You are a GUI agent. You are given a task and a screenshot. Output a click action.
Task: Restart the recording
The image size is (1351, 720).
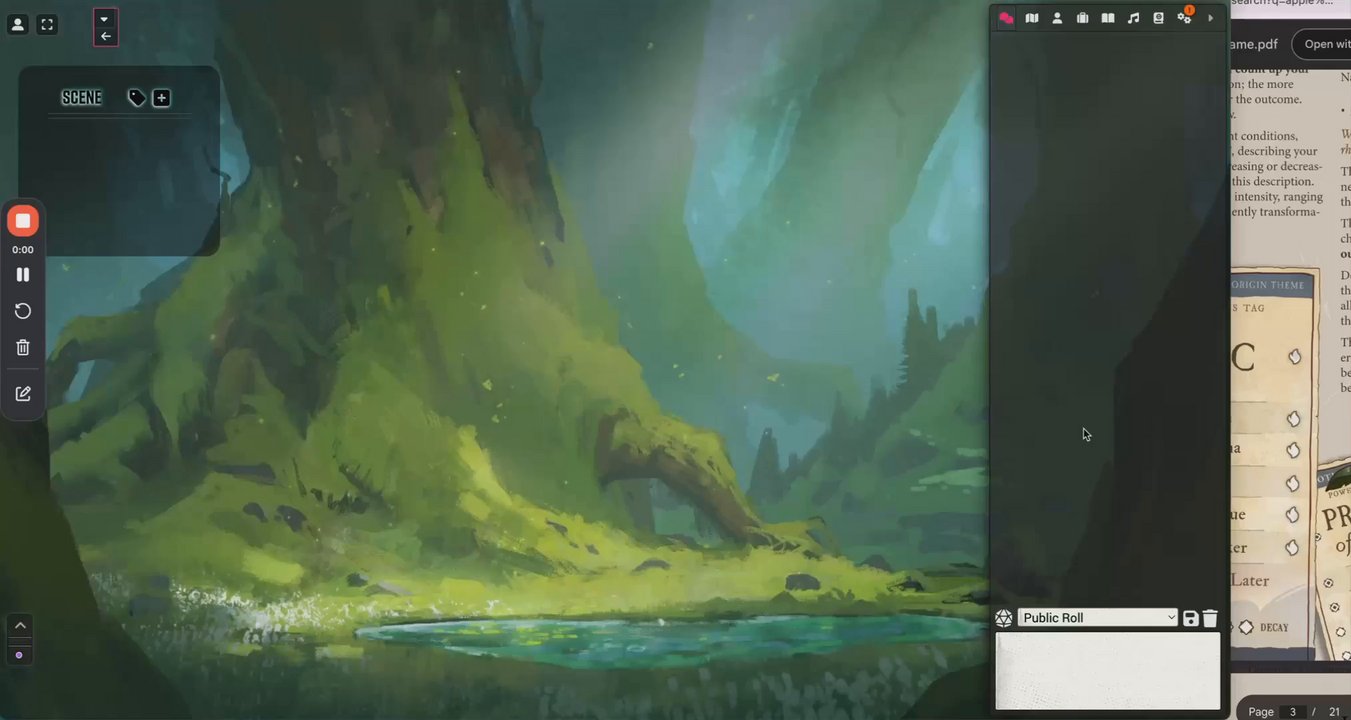23,311
